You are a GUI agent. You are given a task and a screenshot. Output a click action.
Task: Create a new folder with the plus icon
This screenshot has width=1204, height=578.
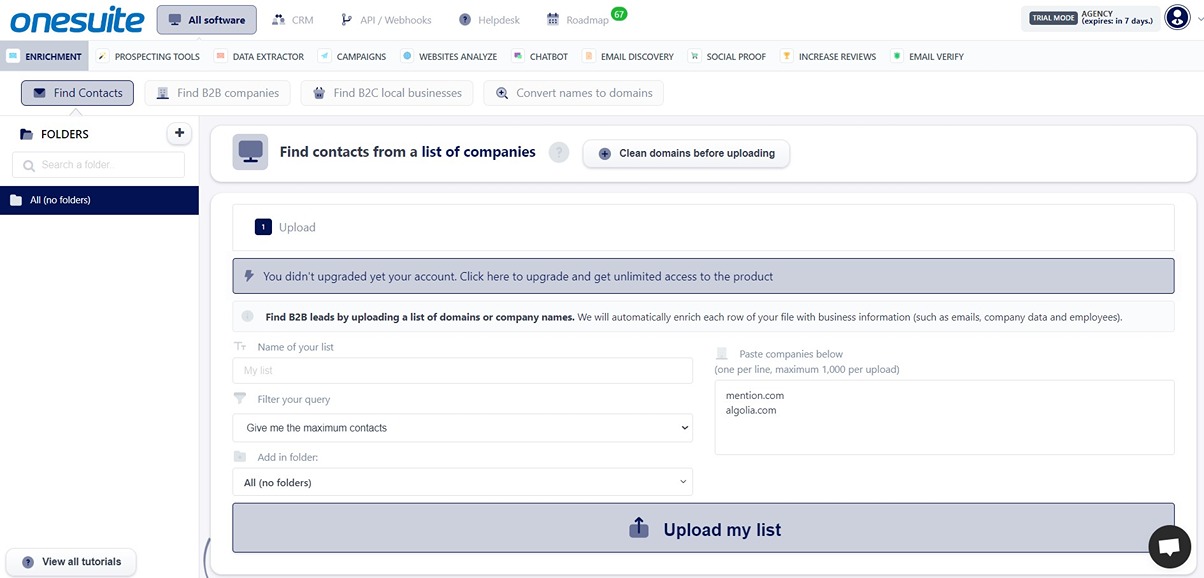(179, 132)
